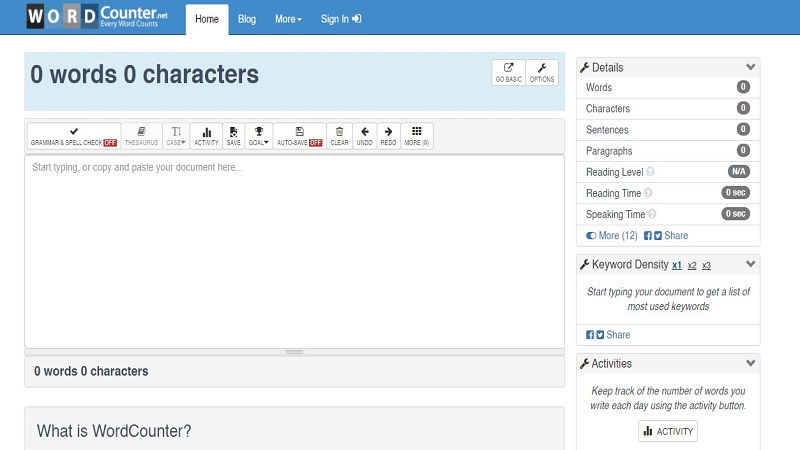Click the Undo arrow button
800x450 pixels.
click(364, 136)
